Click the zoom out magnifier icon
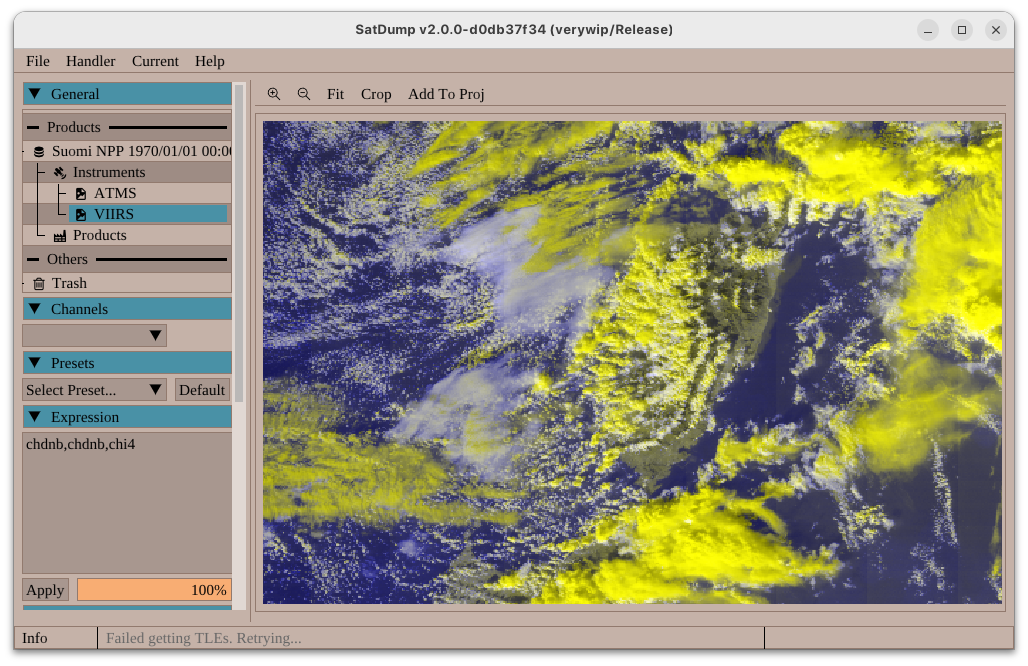The height and width of the screenshot is (666, 1028). [x=304, y=94]
